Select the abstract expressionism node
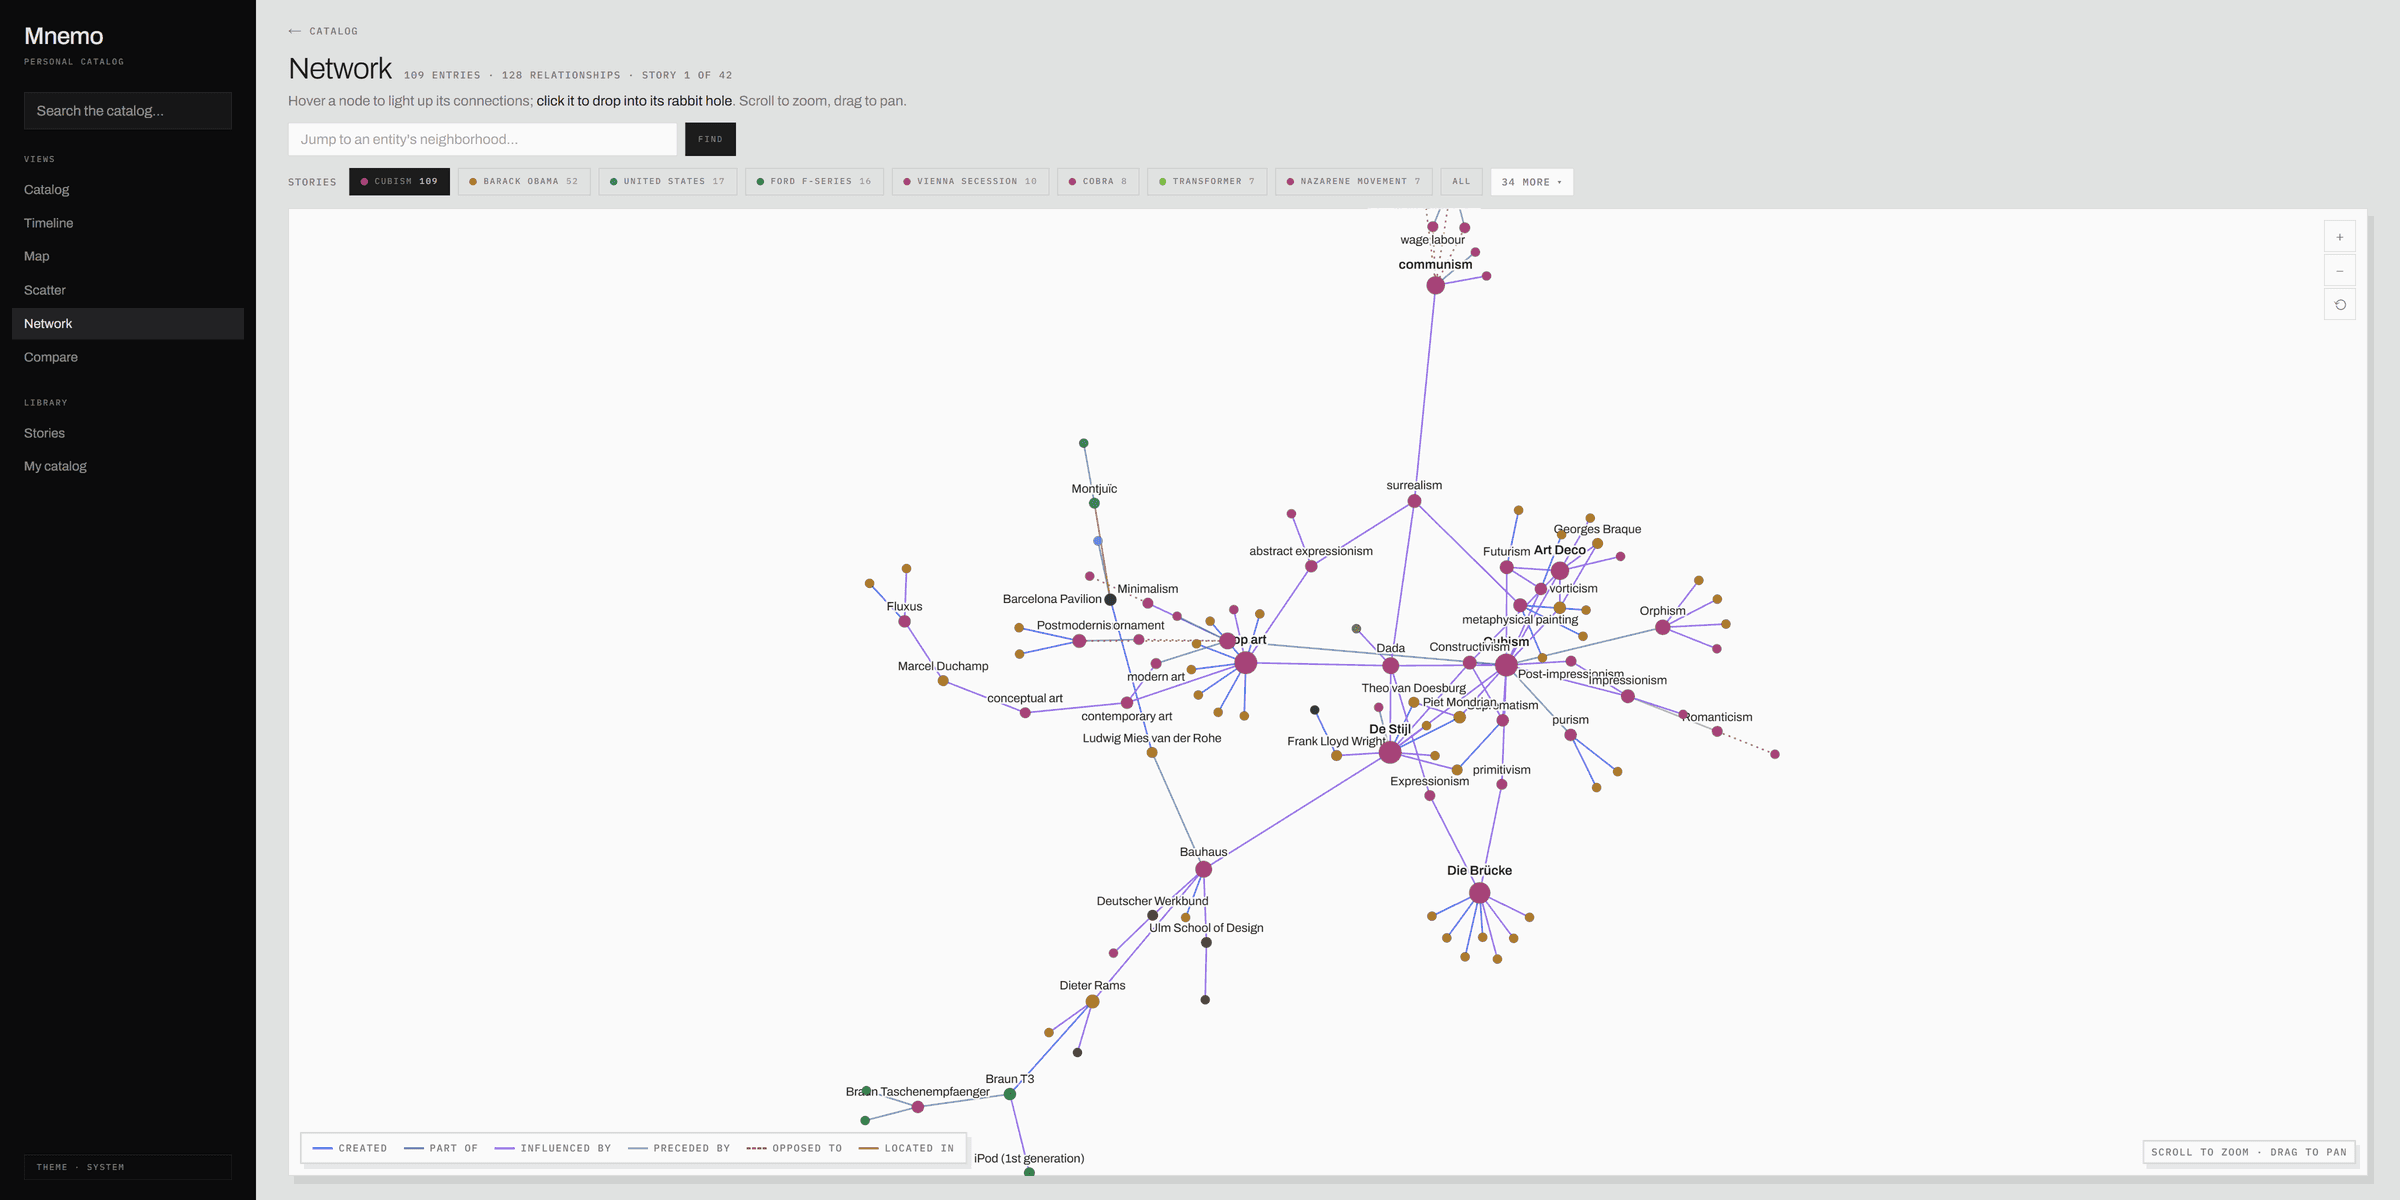Screen dimensions: 2400x1200 click(1311, 567)
